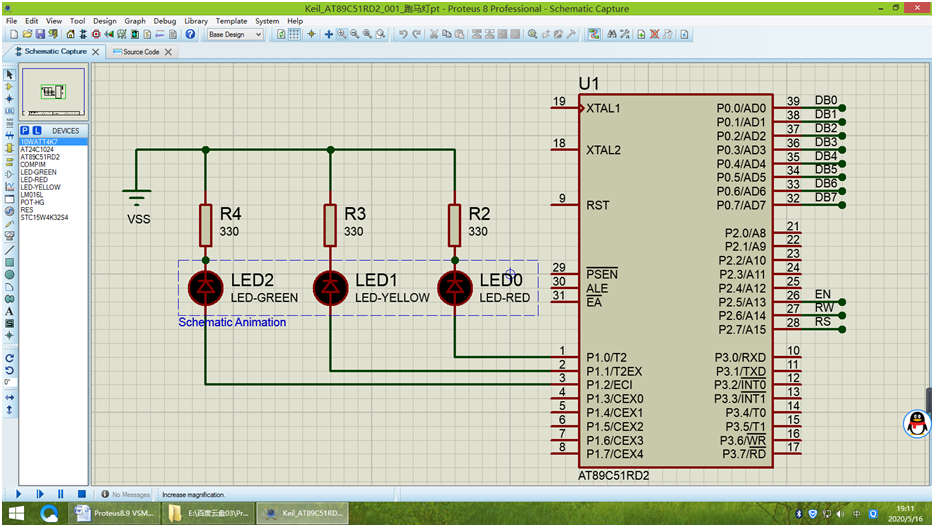Viewport: 934px width, 527px height.
Task: Toggle the wire autorouter icon
Action: coord(594,35)
